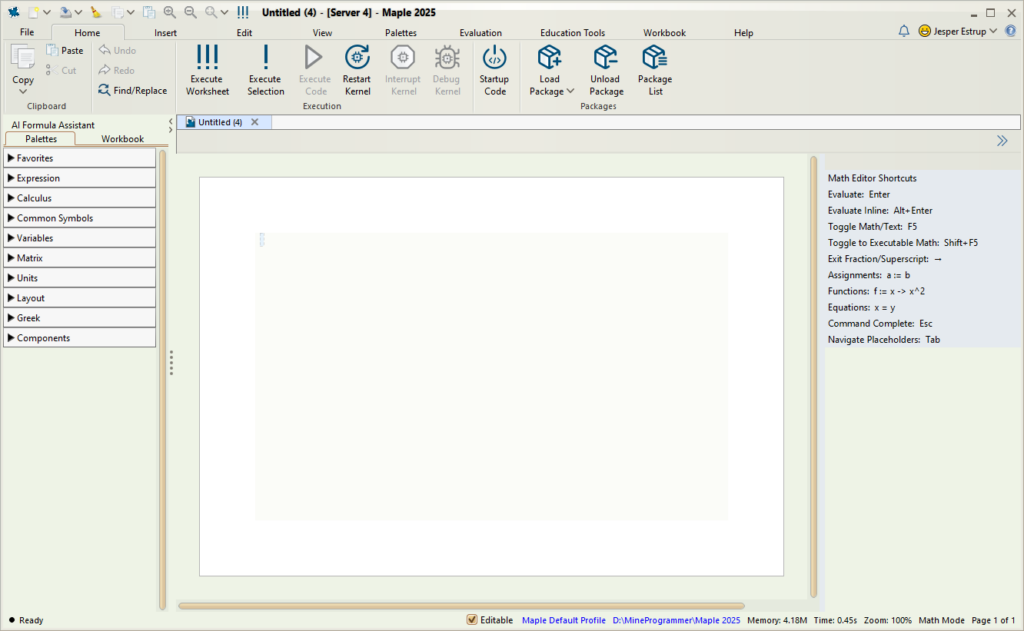
Task: Switch to the Palettes ribbon tab
Action: point(401,33)
